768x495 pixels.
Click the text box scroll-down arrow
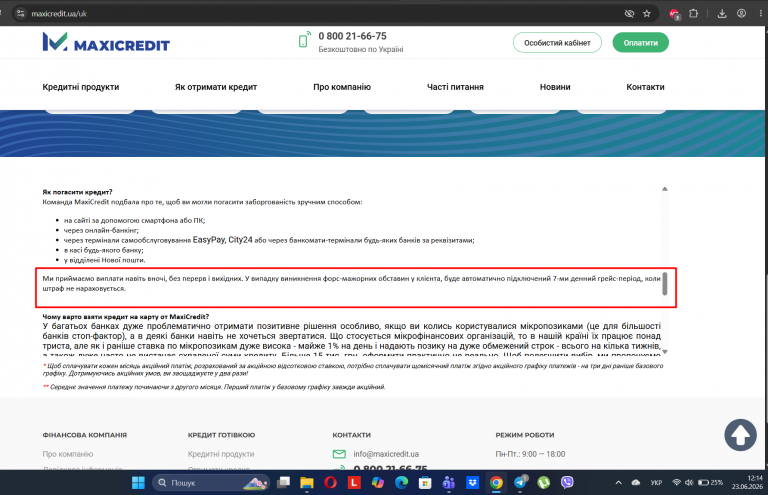click(x=665, y=352)
